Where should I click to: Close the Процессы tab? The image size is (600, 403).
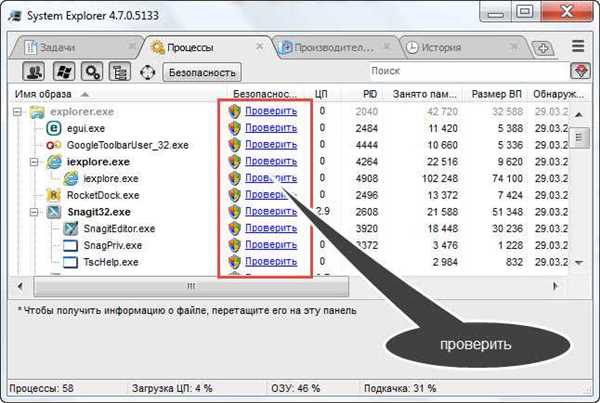tap(259, 46)
